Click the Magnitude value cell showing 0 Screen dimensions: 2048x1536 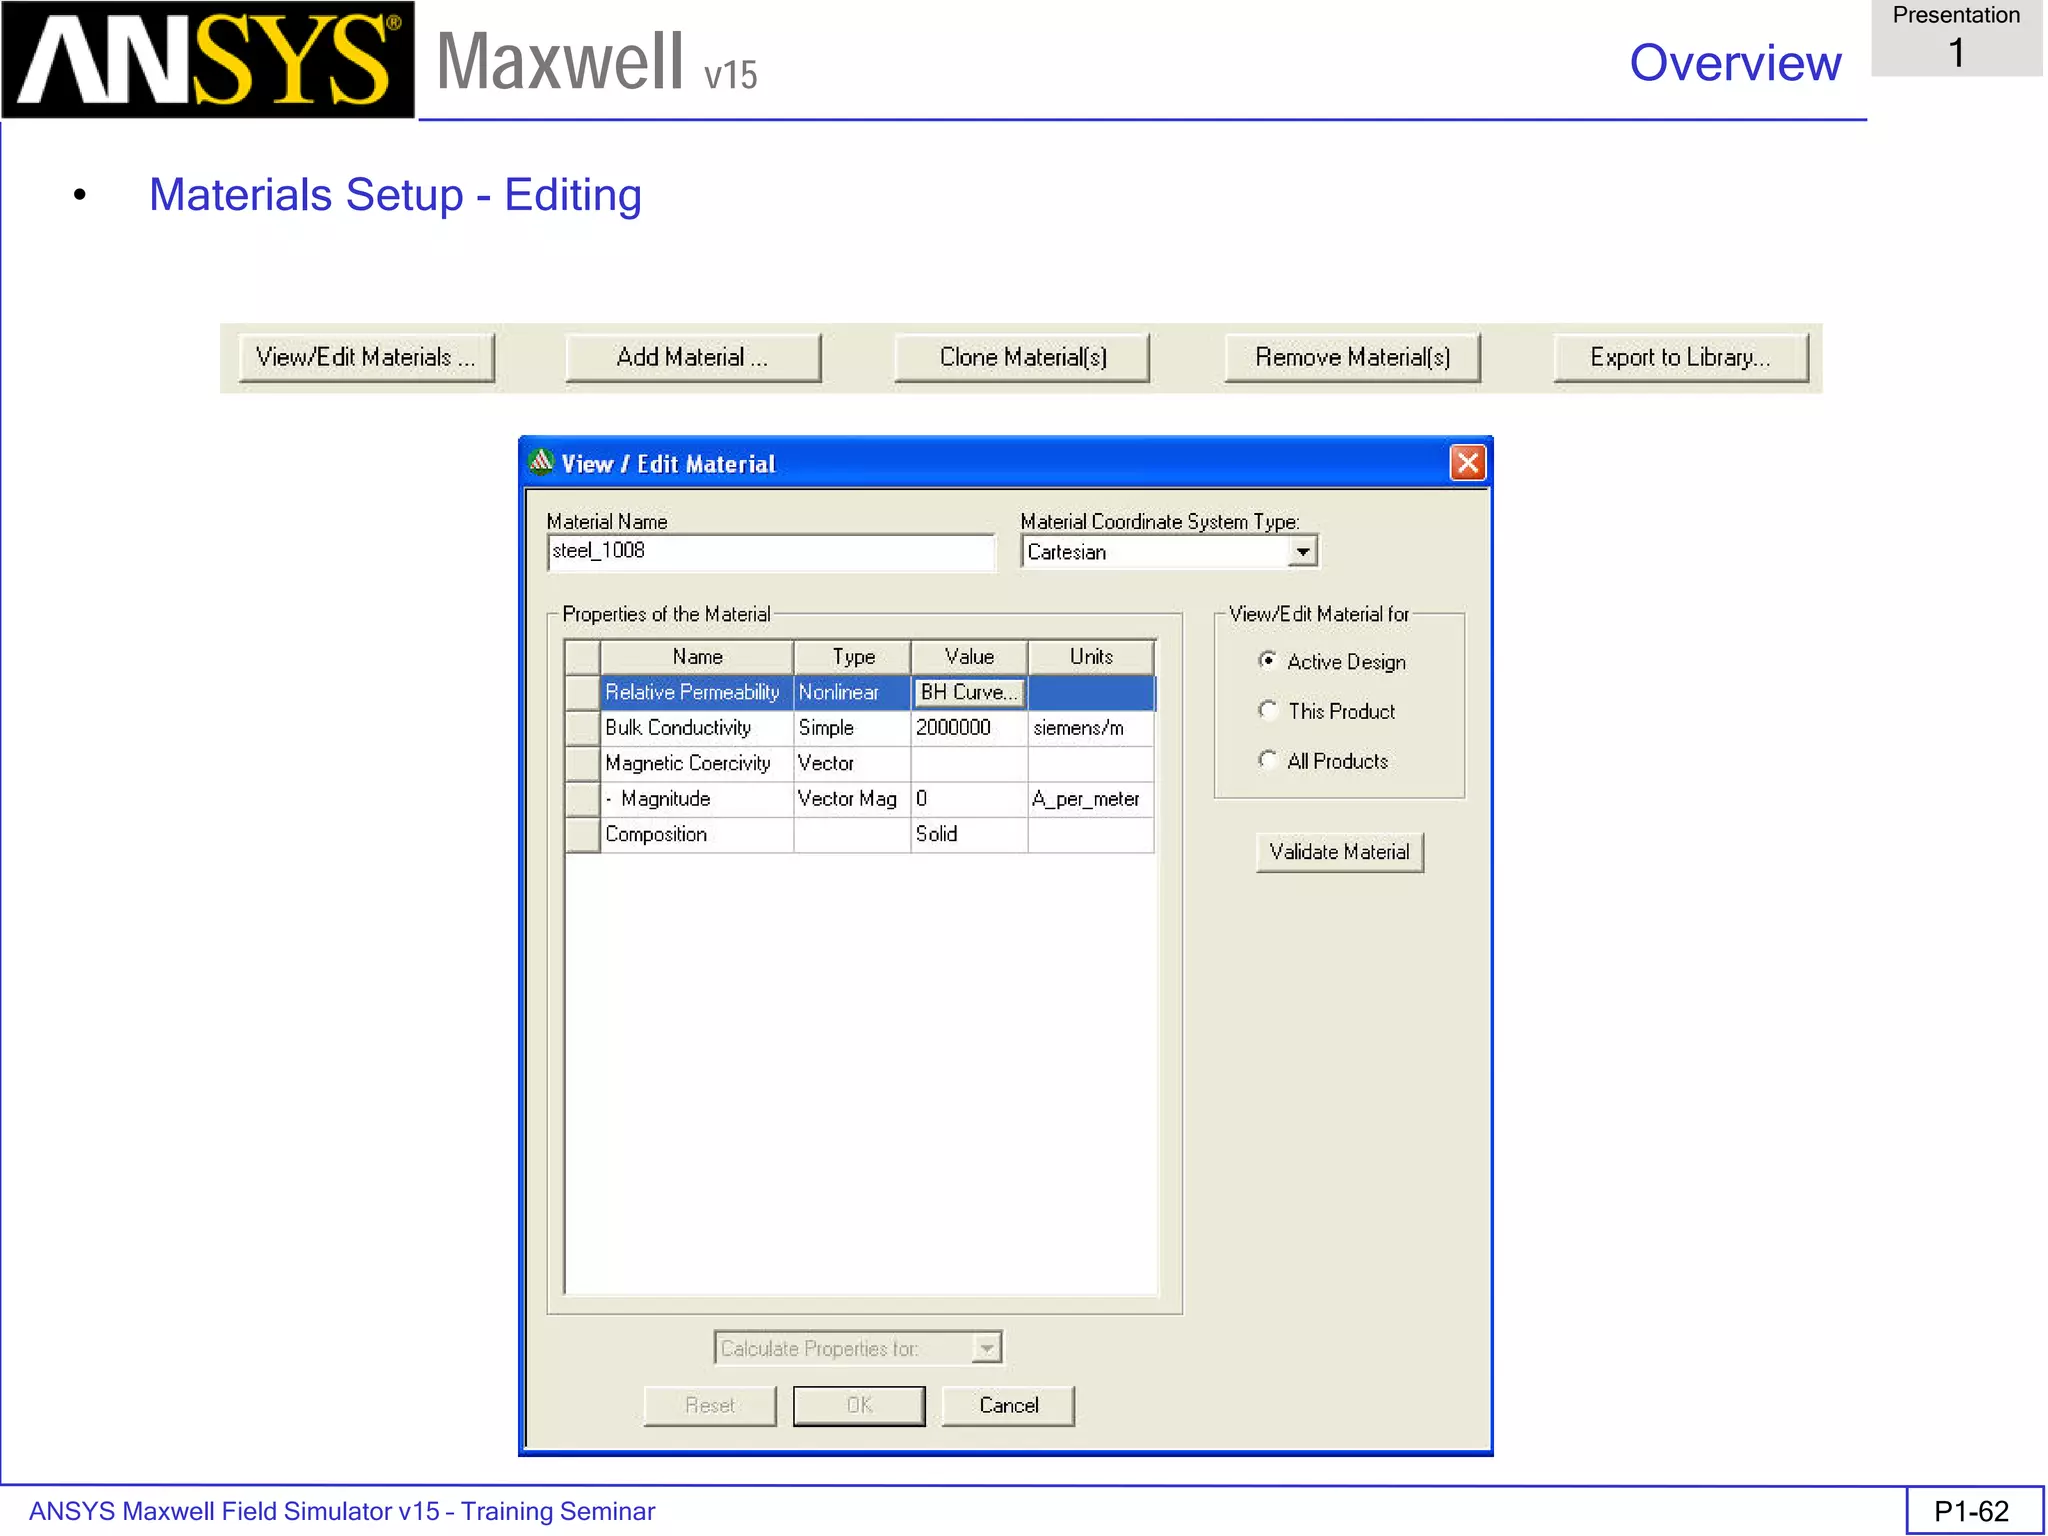tap(969, 799)
